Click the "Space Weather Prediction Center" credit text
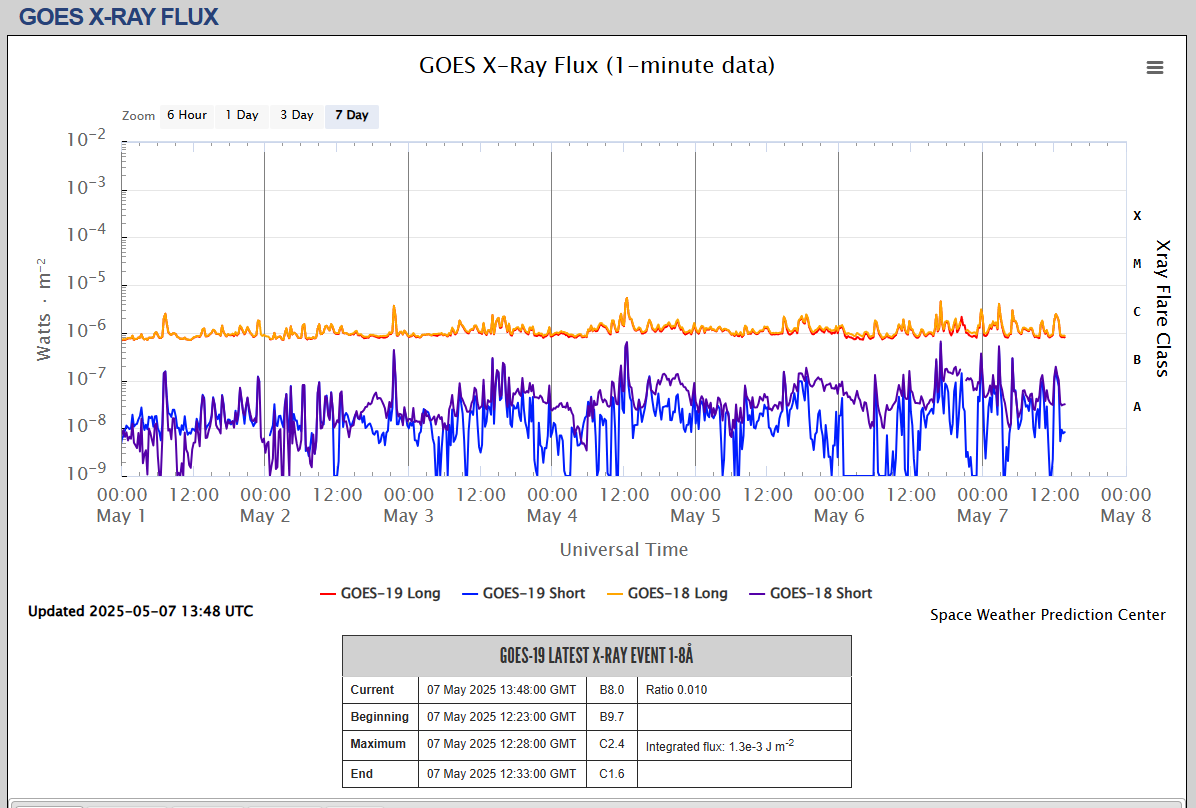The width and height of the screenshot is (1196, 808). [x=1047, y=615]
